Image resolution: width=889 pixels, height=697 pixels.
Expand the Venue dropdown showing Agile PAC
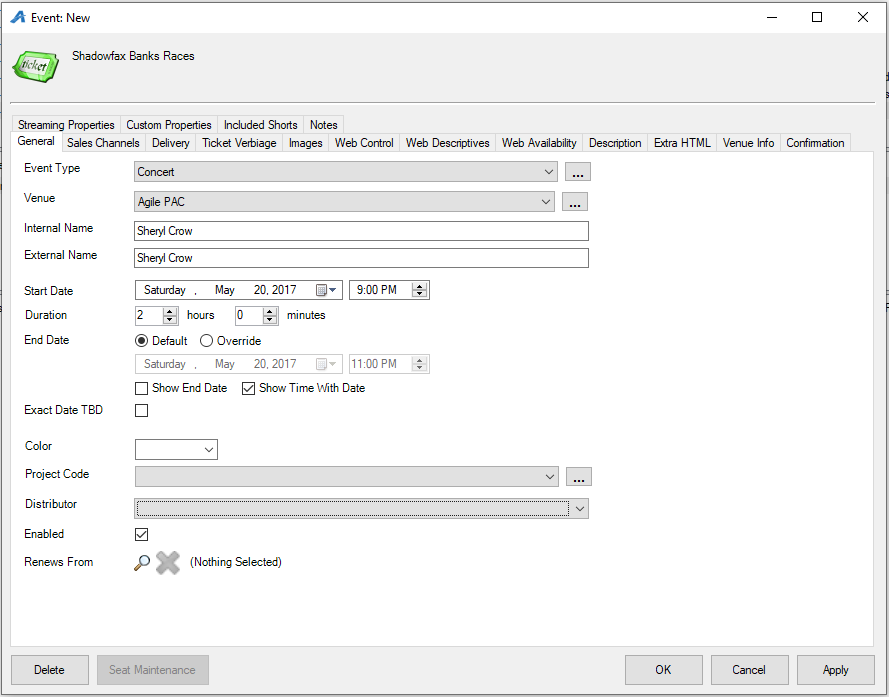coord(545,202)
